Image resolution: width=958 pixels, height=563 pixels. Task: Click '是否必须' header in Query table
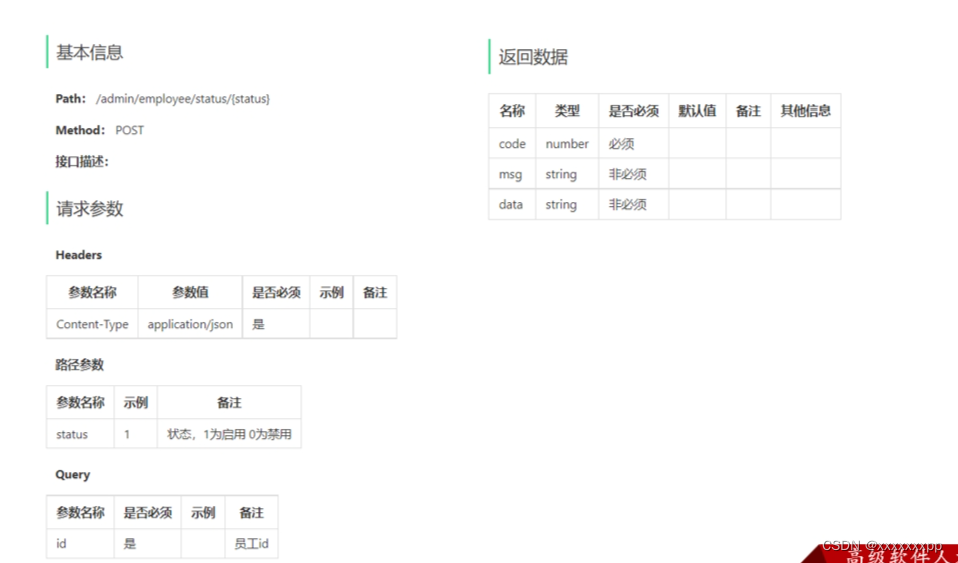147,512
